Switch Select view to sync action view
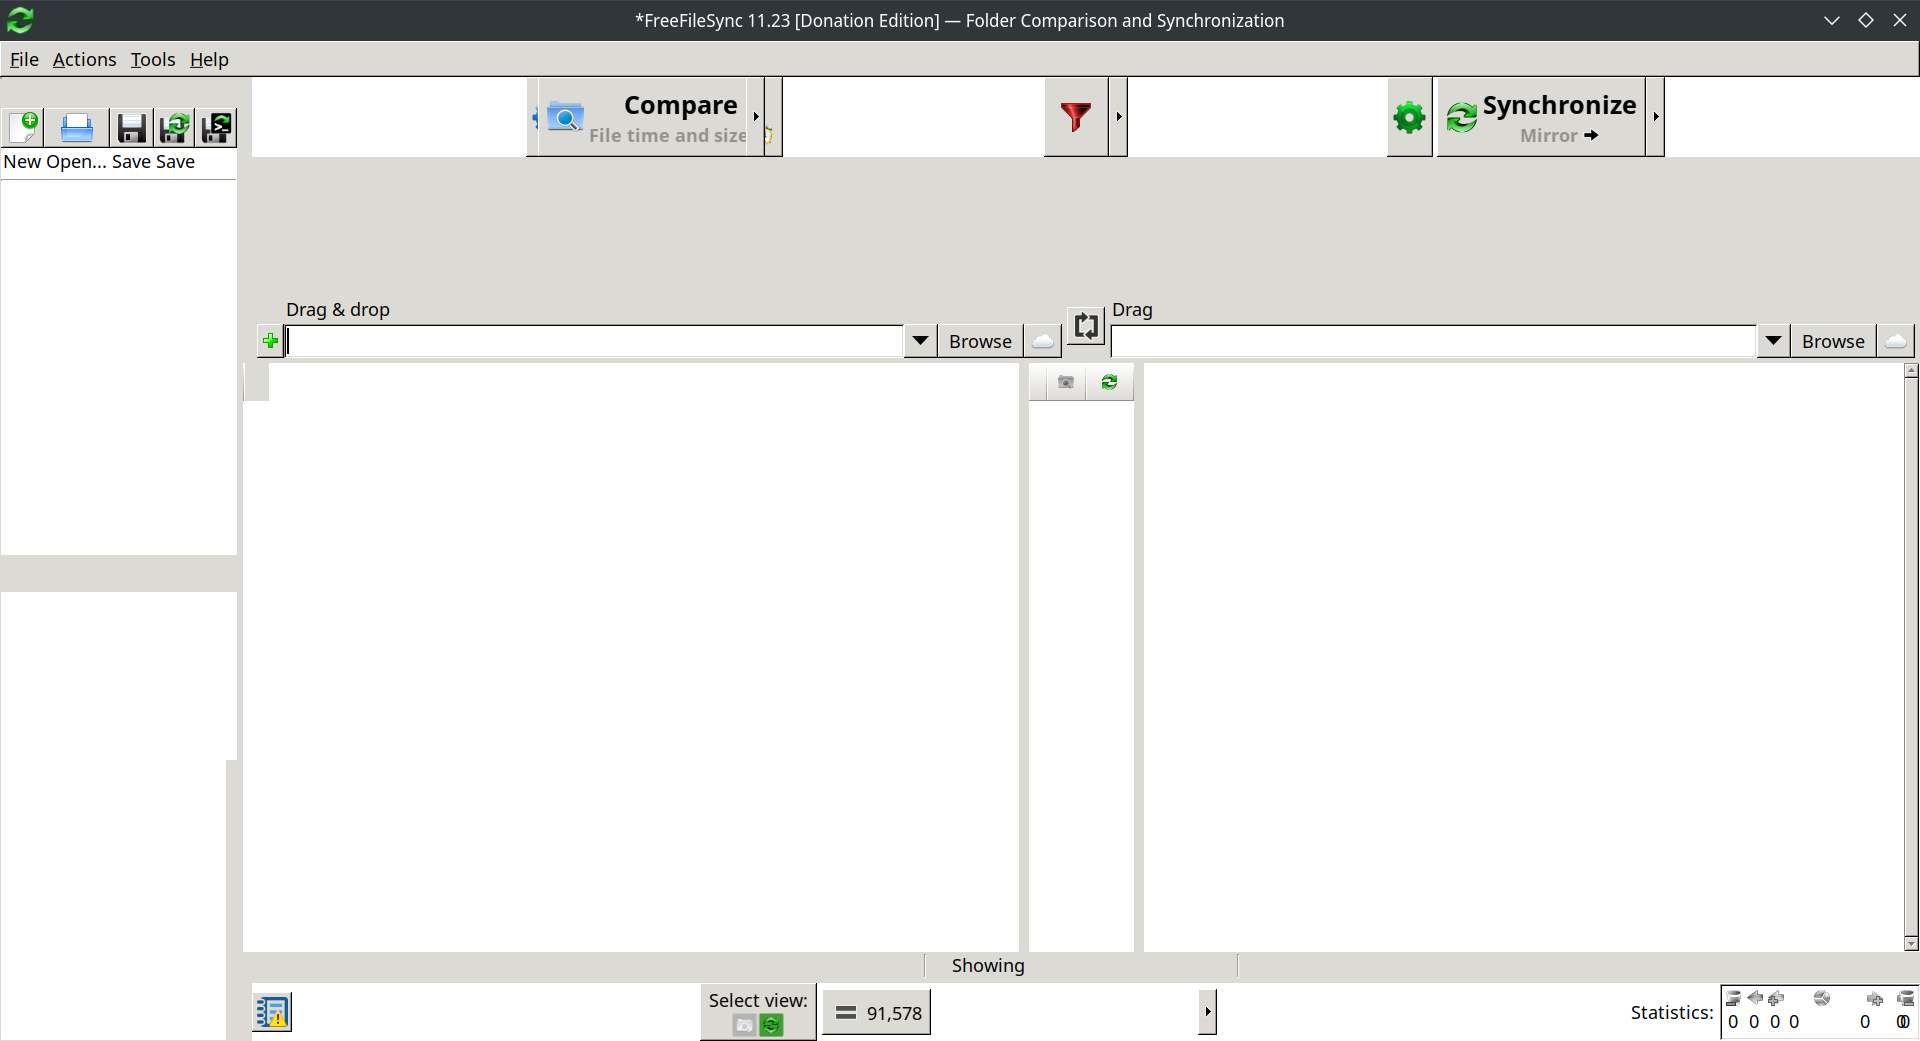 pos(771,1025)
